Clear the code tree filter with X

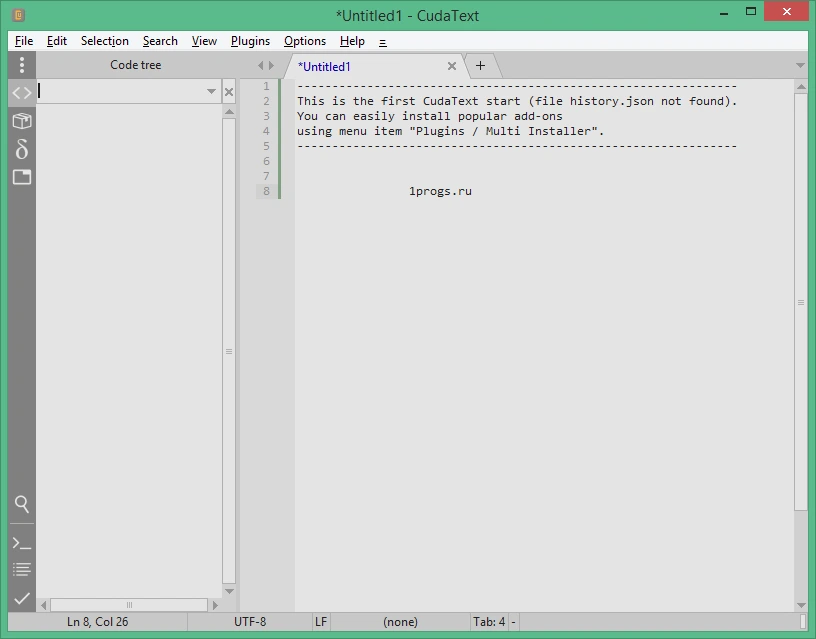coord(228,92)
